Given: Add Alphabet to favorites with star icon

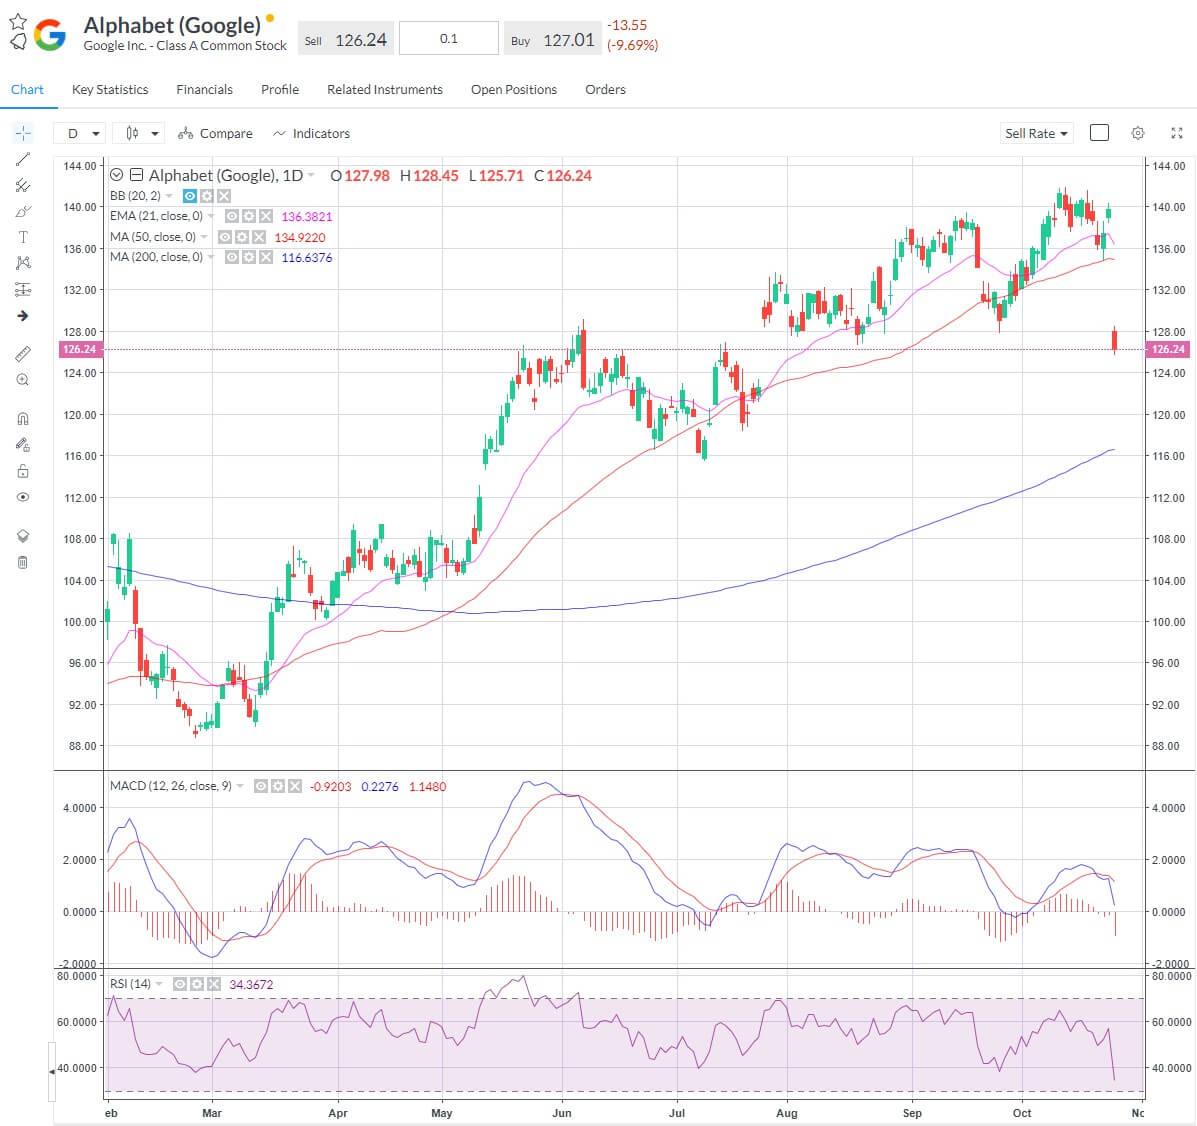Looking at the screenshot, I should [x=18, y=22].
